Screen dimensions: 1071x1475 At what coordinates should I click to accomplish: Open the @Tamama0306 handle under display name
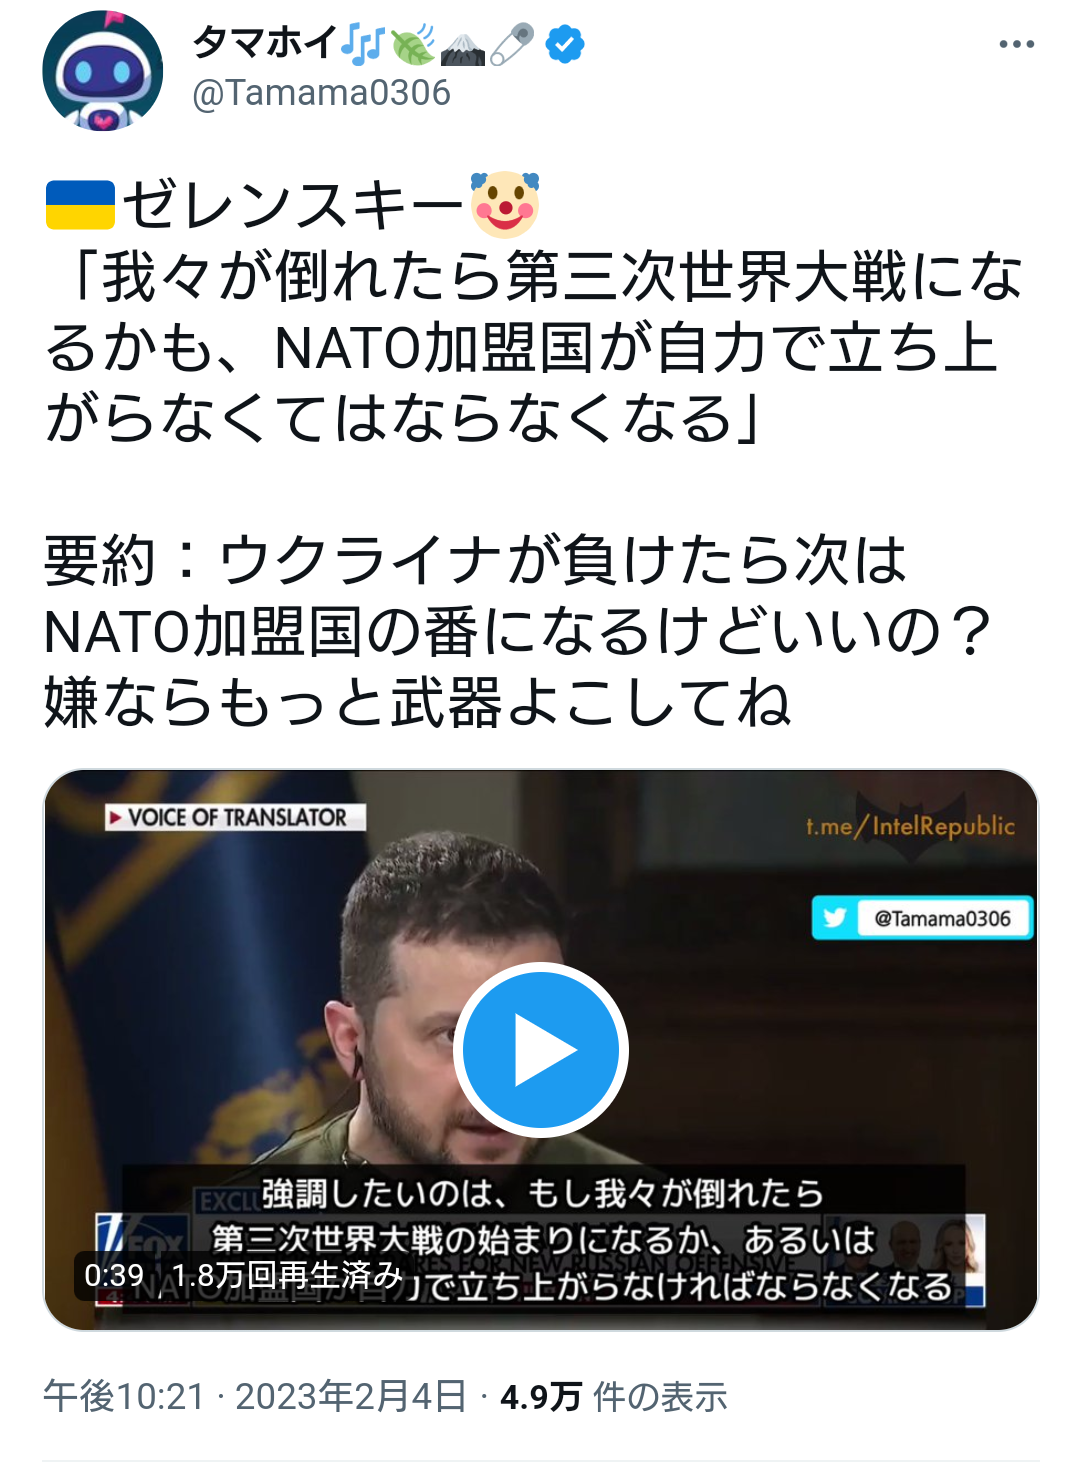(x=321, y=93)
